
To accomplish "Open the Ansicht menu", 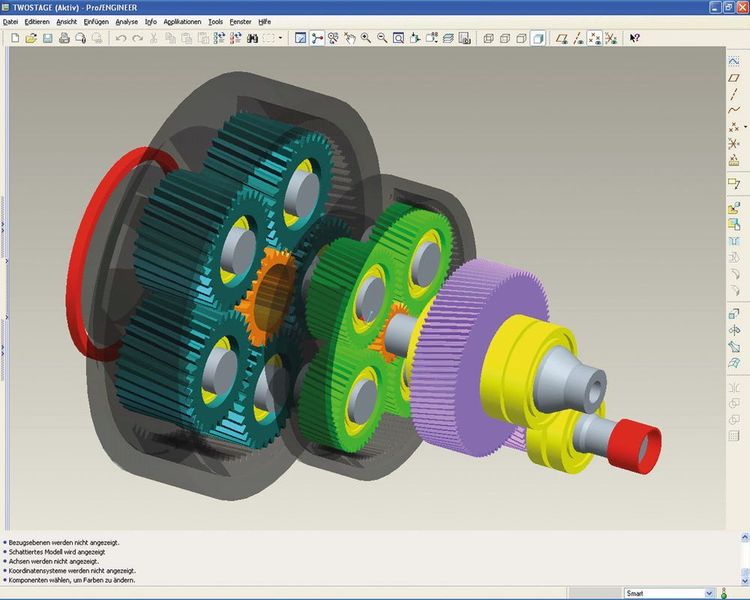I will (x=66, y=22).
